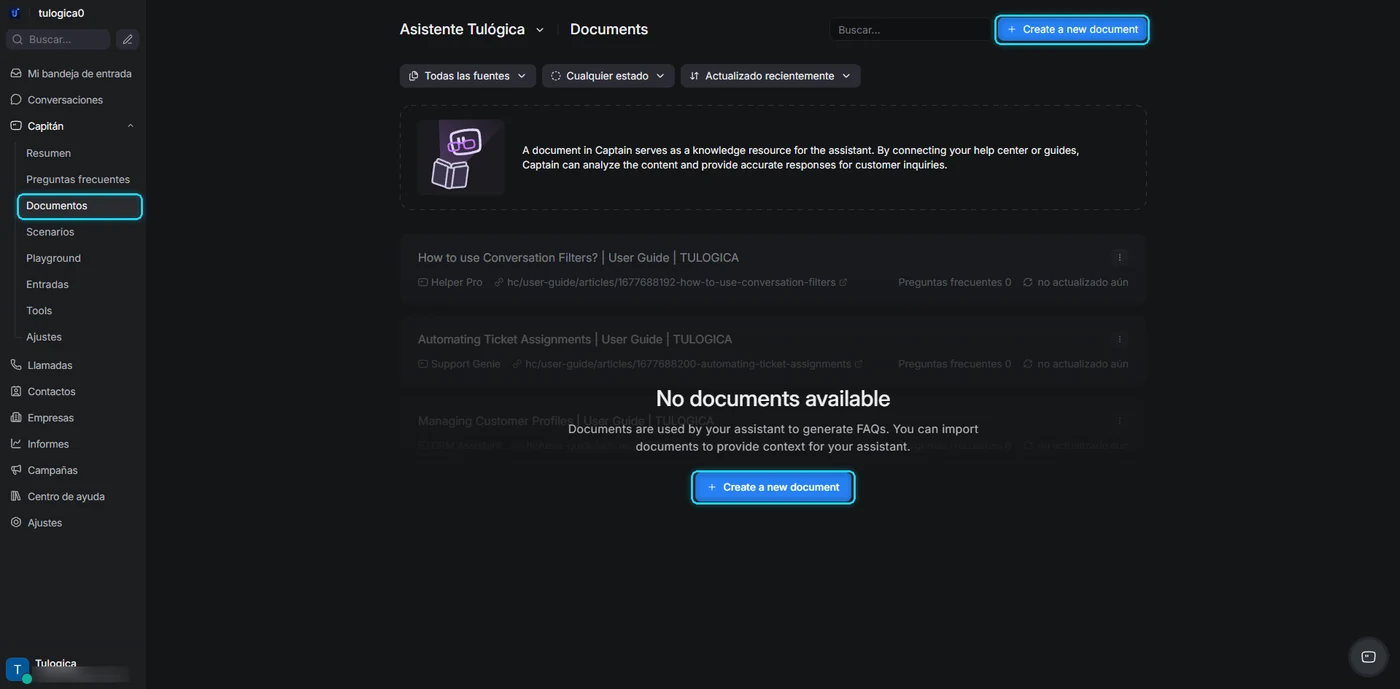Click the Helper Pro assistant label
Image resolution: width=1400 pixels, height=689 pixels.
coord(450,282)
